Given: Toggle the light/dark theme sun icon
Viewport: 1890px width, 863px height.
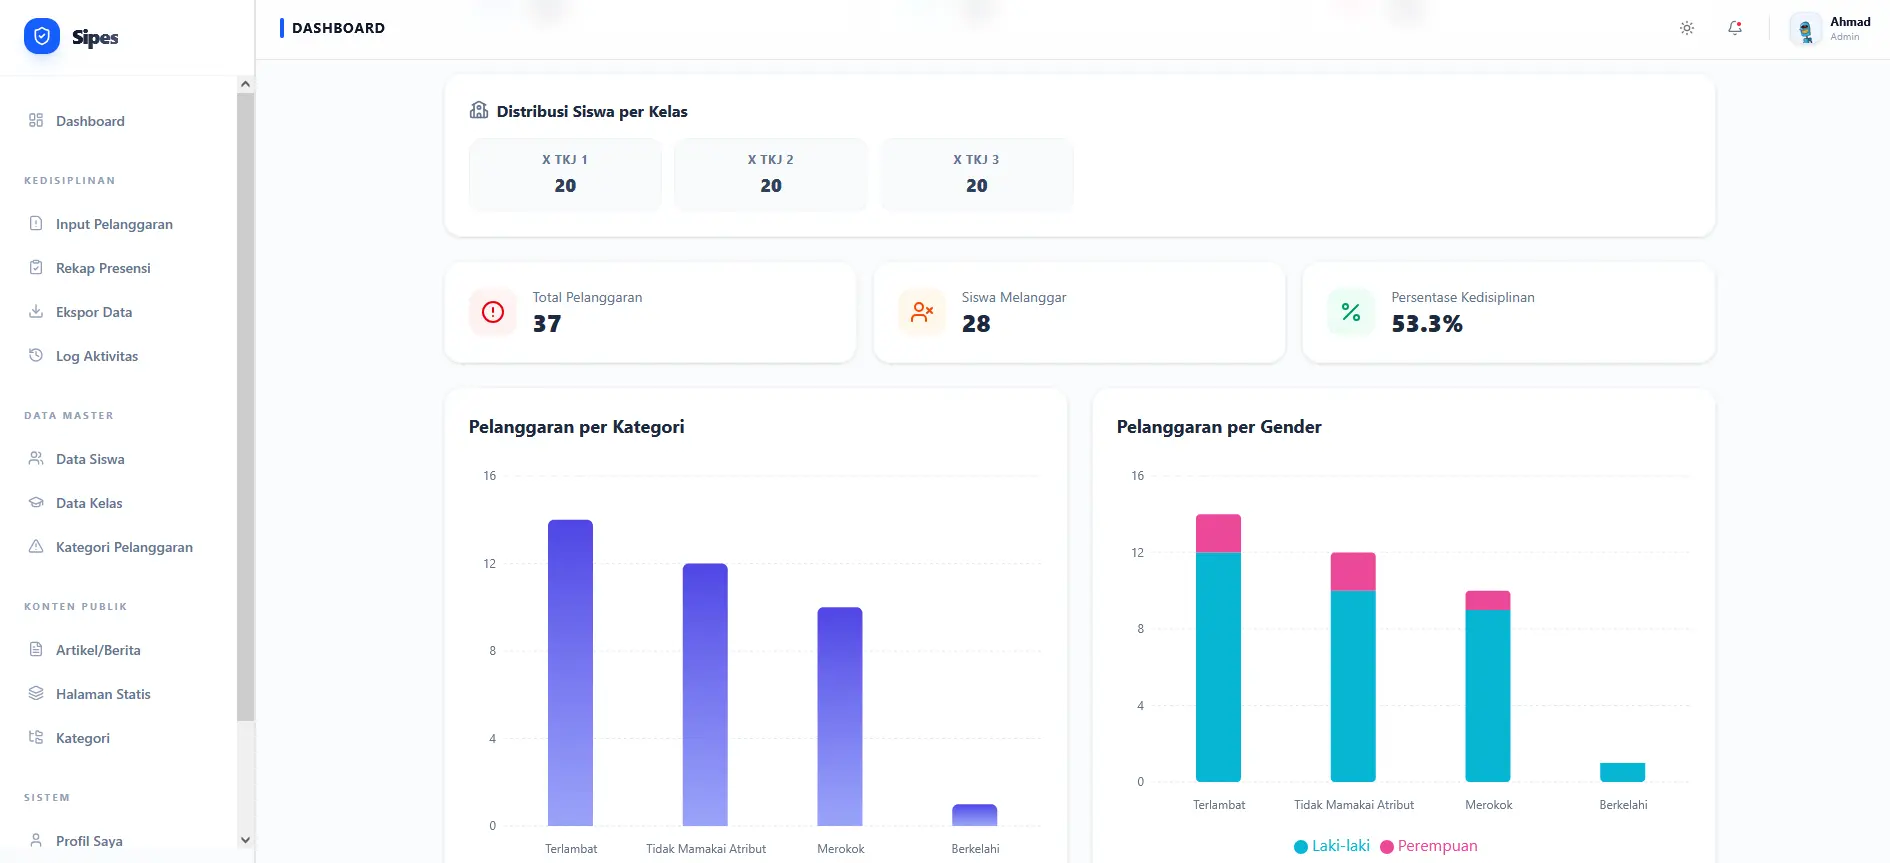Looking at the screenshot, I should (x=1686, y=28).
